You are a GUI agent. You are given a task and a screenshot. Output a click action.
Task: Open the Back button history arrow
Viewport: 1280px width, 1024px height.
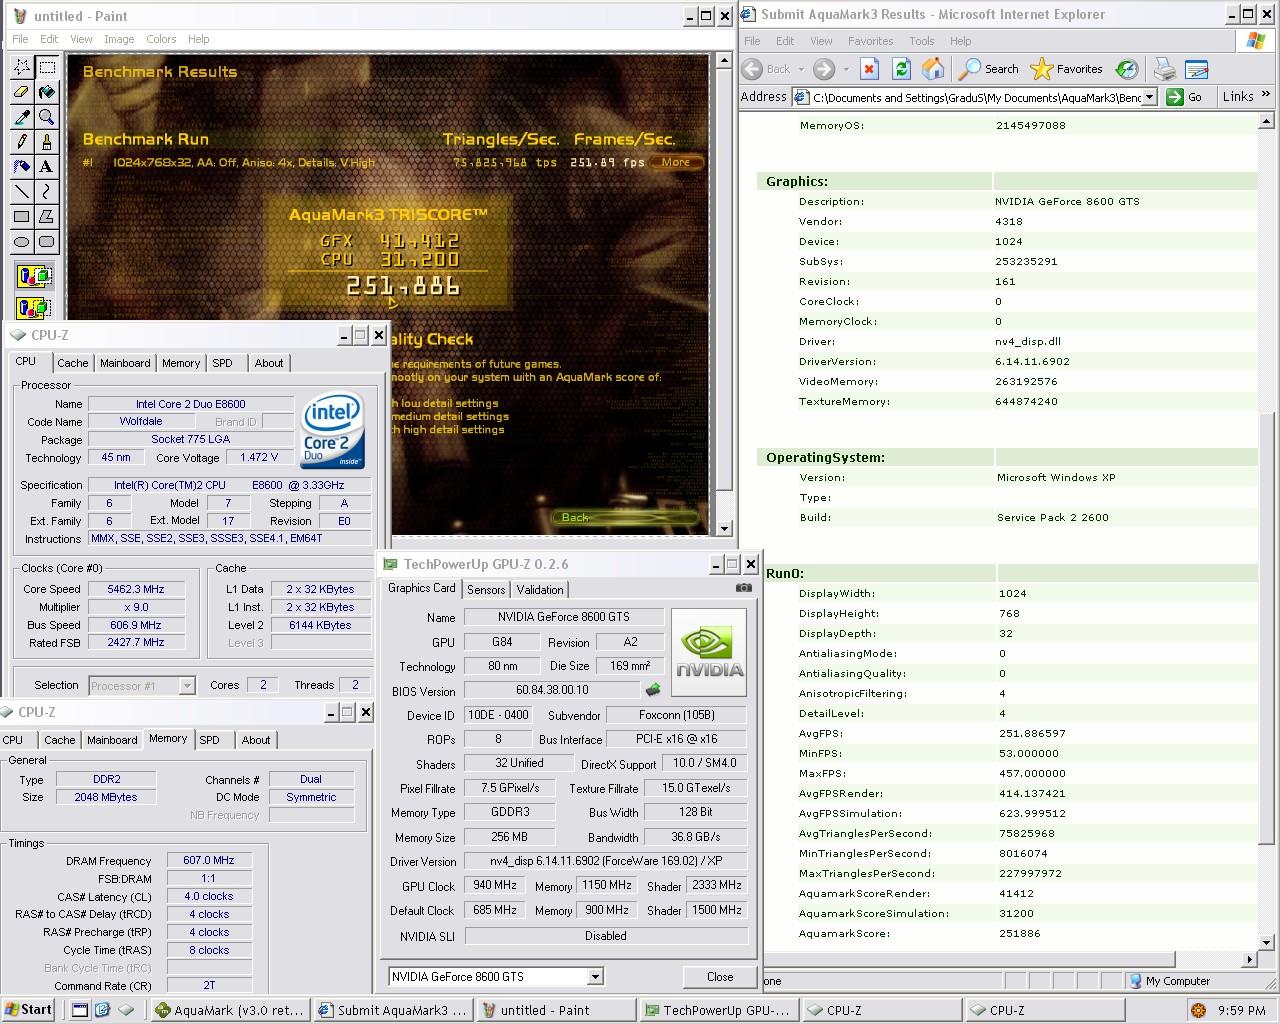coord(801,69)
